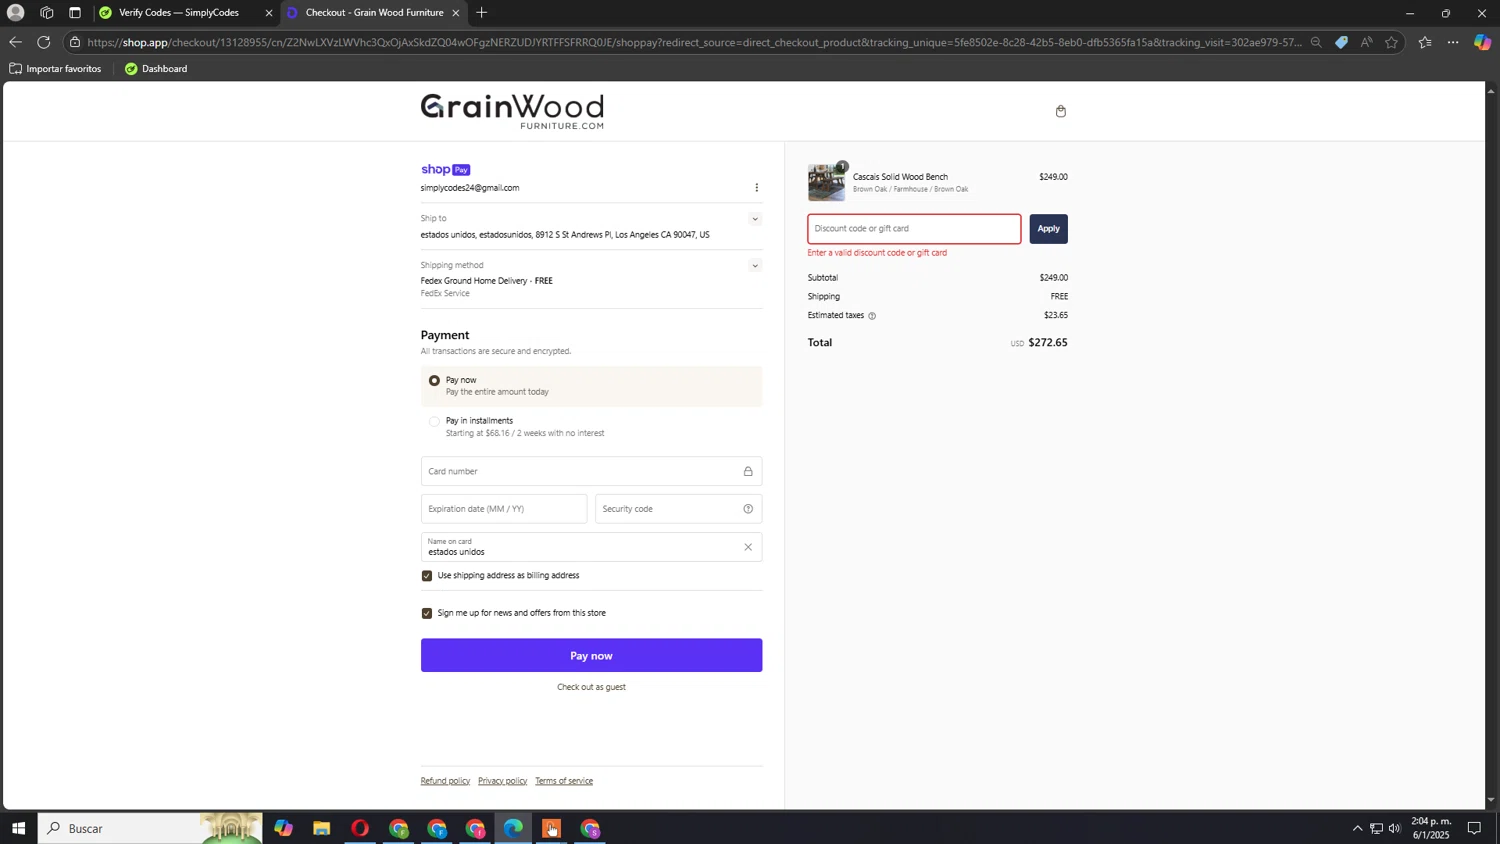Open the browser profile avatar
Image resolution: width=1500 pixels, height=844 pixels.
(x=16, y=13)
